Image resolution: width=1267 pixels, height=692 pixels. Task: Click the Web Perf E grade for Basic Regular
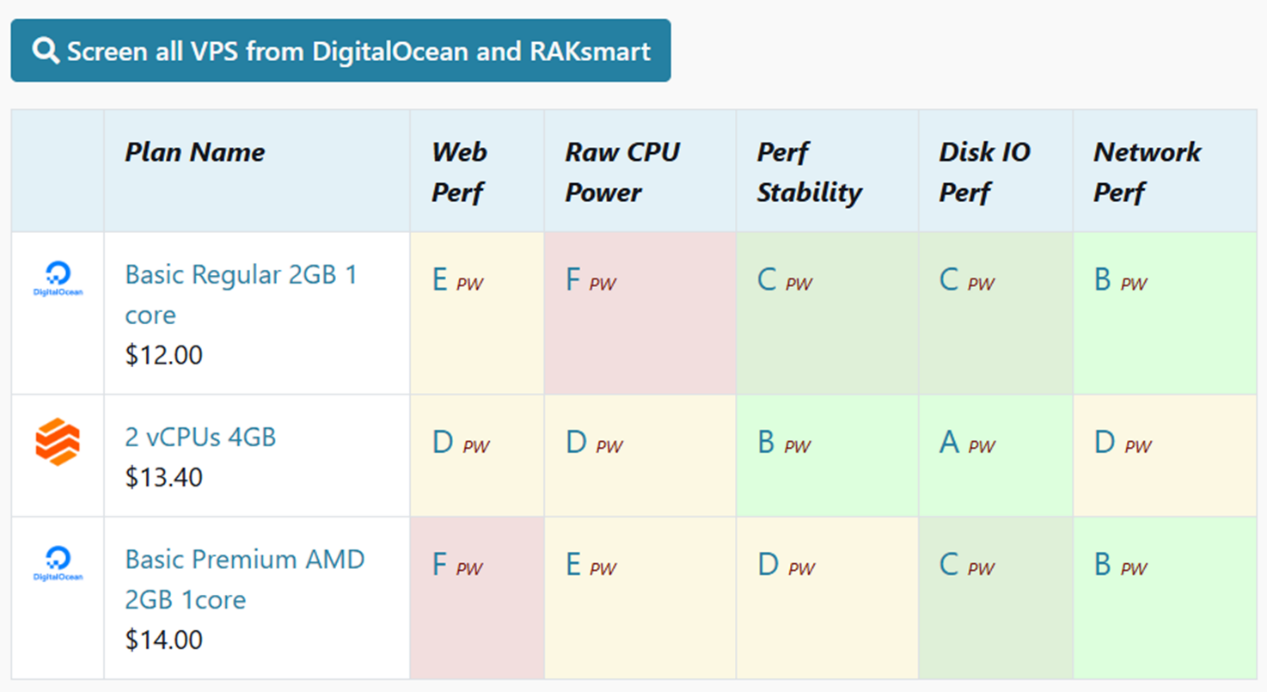click(x=440, y=280)
